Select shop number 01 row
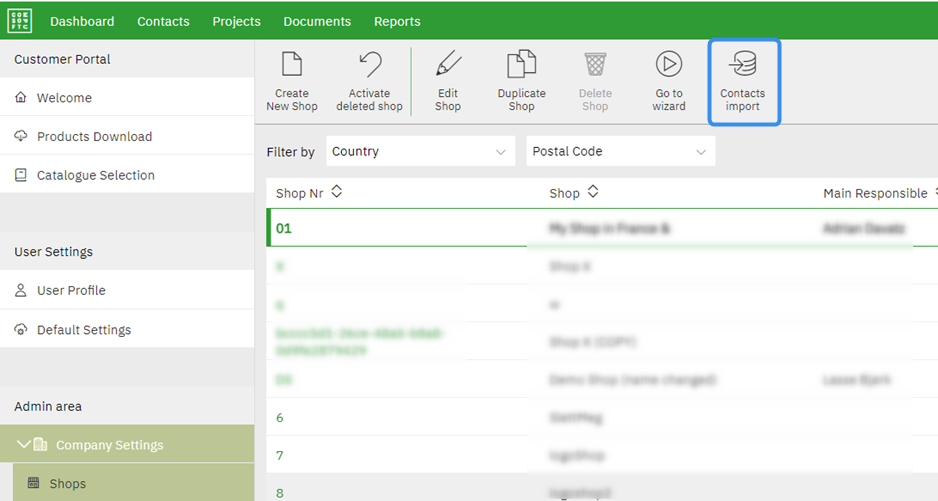Viewport: 938px width, 501px height. [x=284, y=228]
